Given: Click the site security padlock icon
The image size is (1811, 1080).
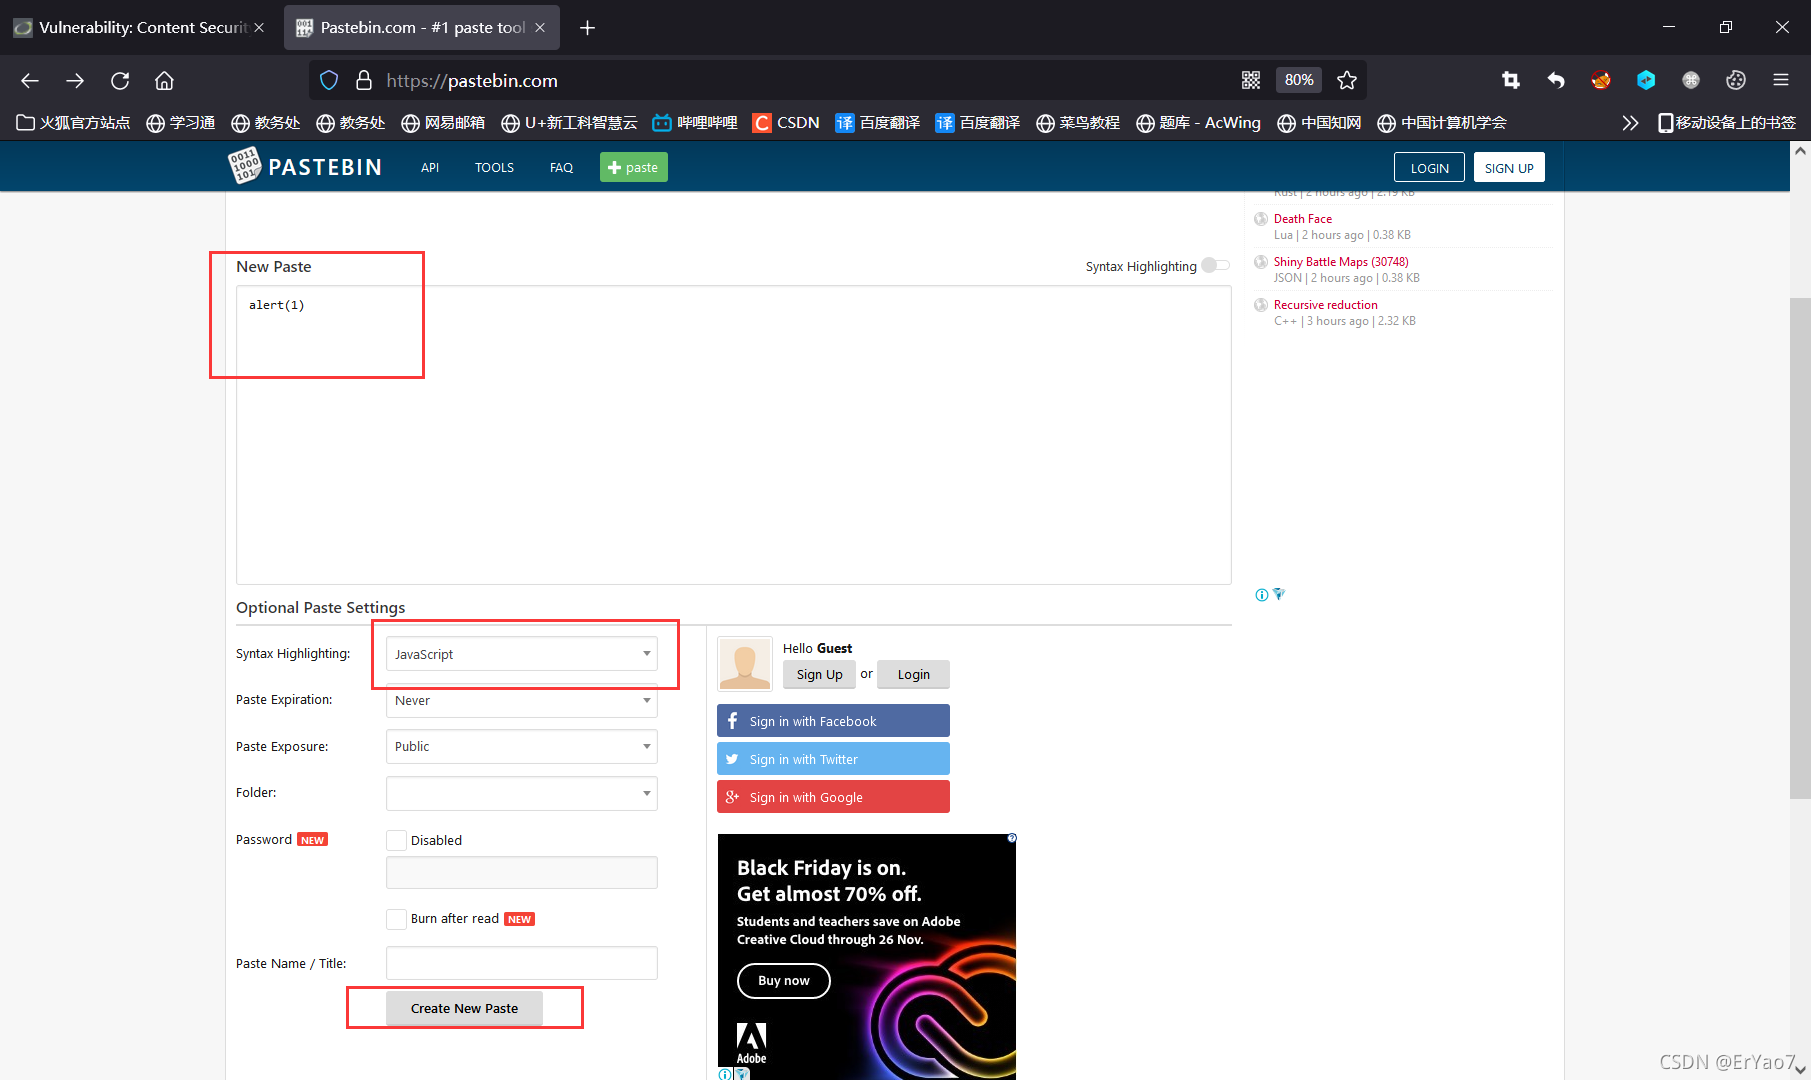Looking at the screenshot, I should coord(364,80).
